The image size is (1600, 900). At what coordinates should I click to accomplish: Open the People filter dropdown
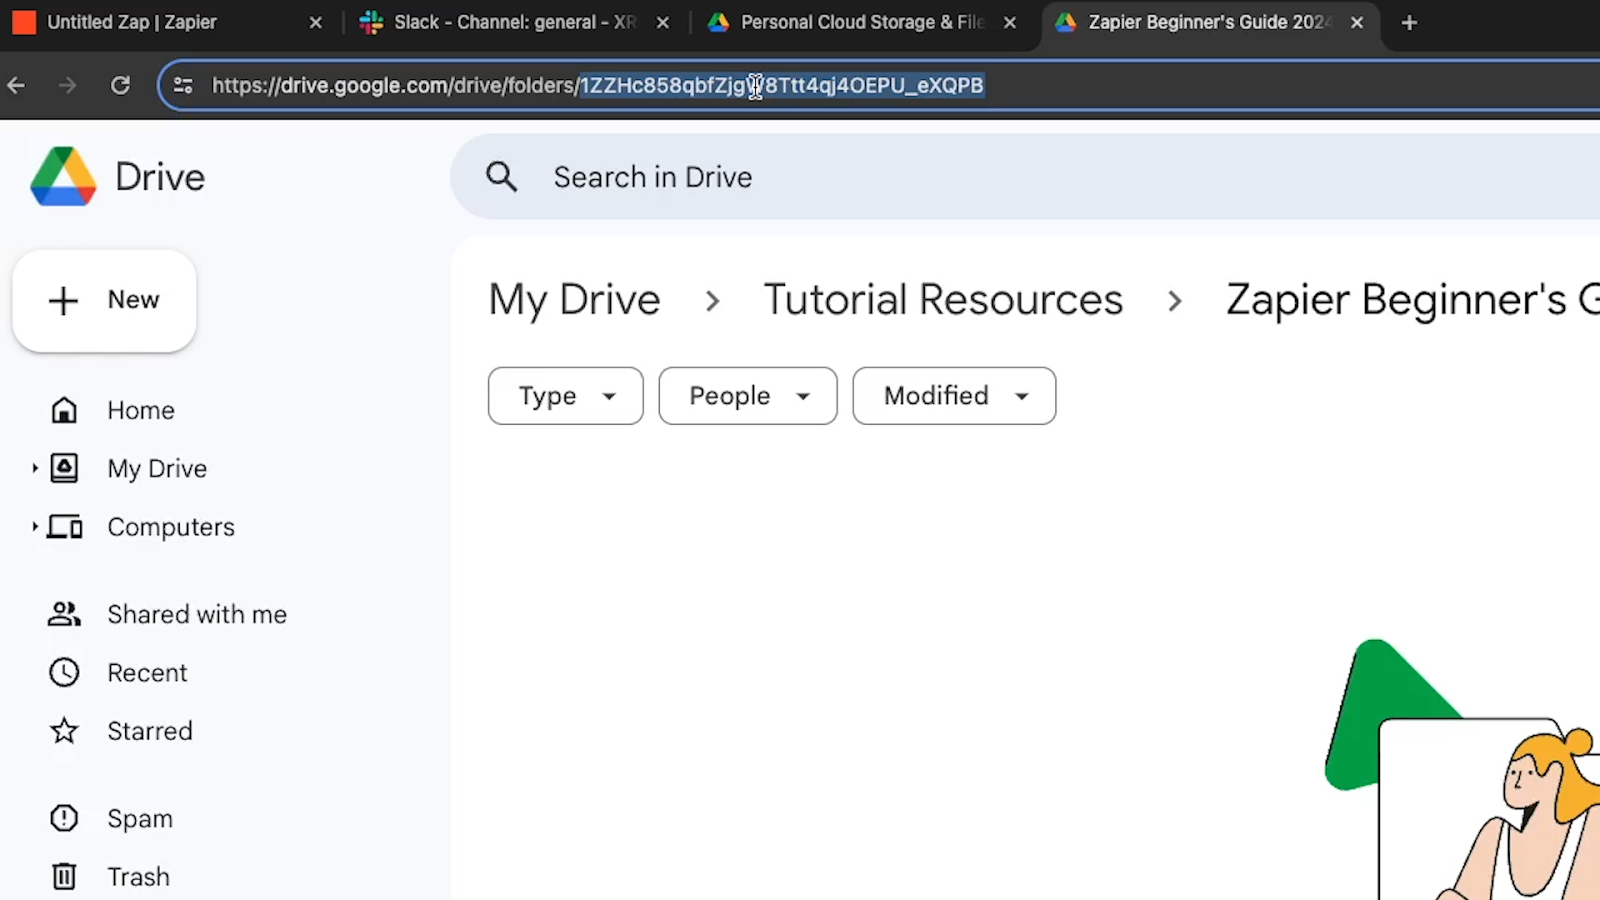point(748,396)
